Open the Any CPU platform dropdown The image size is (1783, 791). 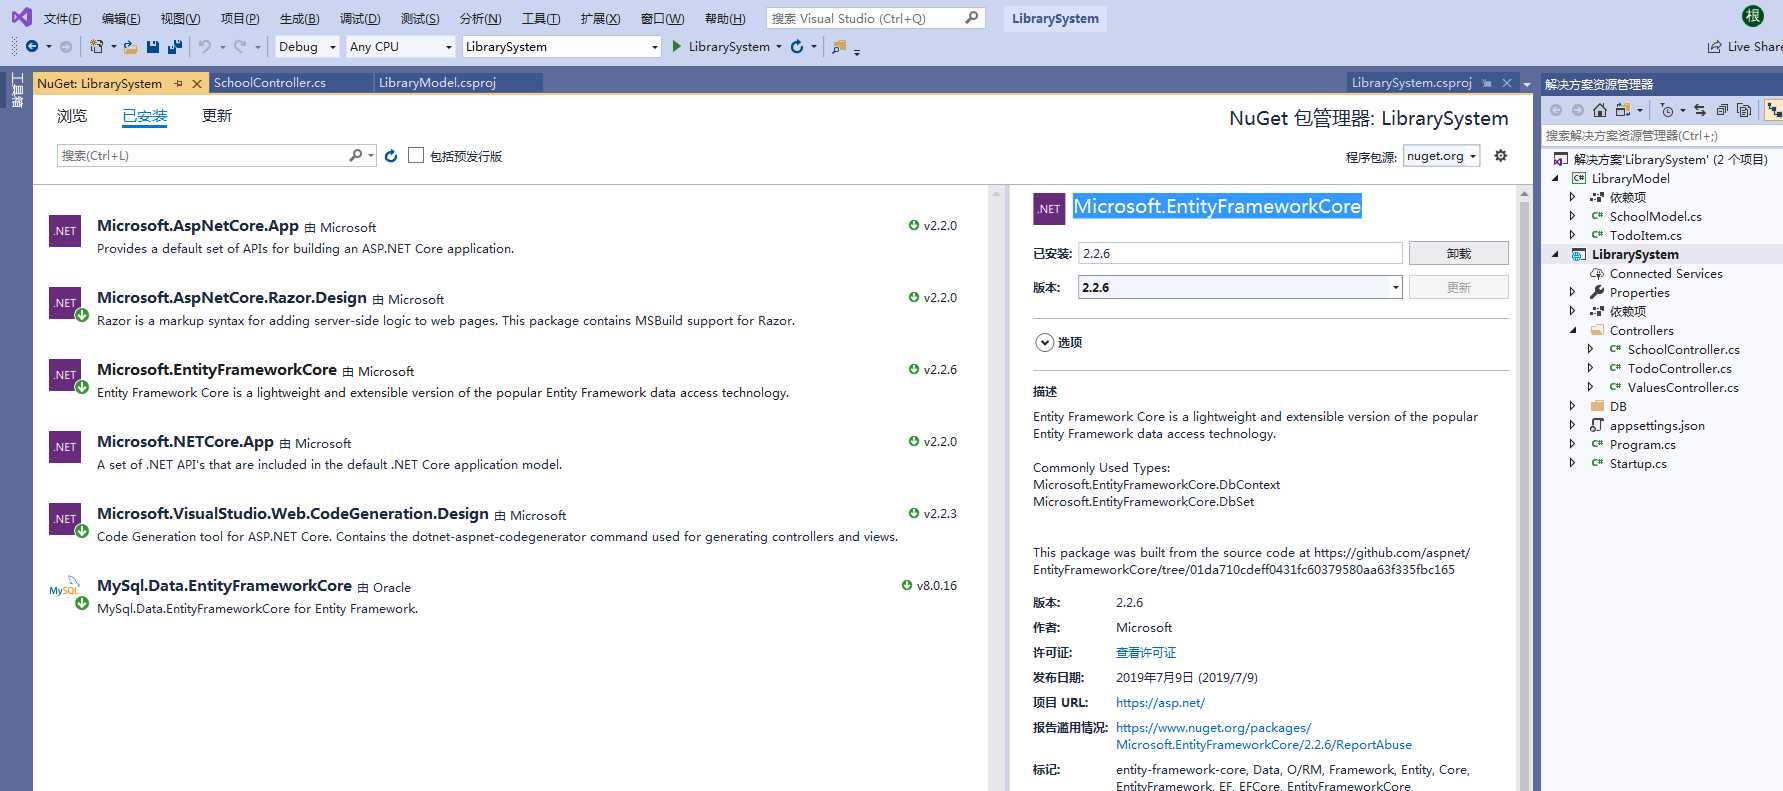tap(400, 46)
